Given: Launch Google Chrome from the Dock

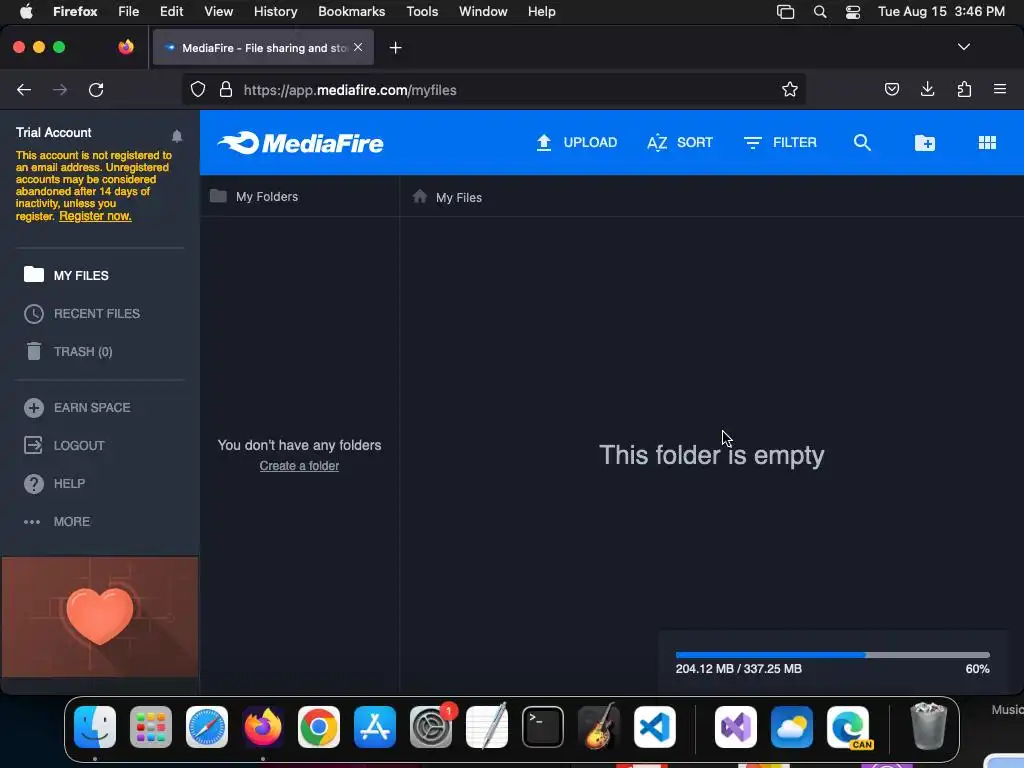Looking at the screenshot, I should 319,727.
